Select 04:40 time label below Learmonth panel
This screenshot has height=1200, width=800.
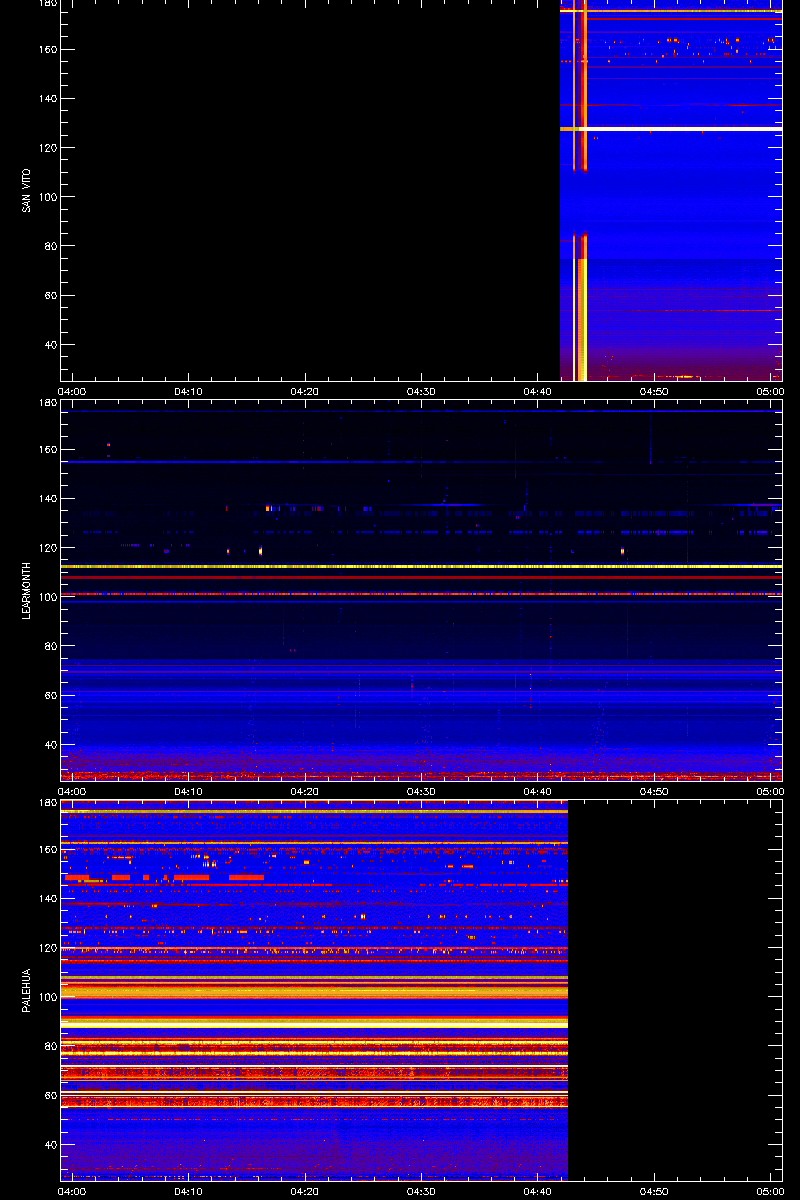537,792
